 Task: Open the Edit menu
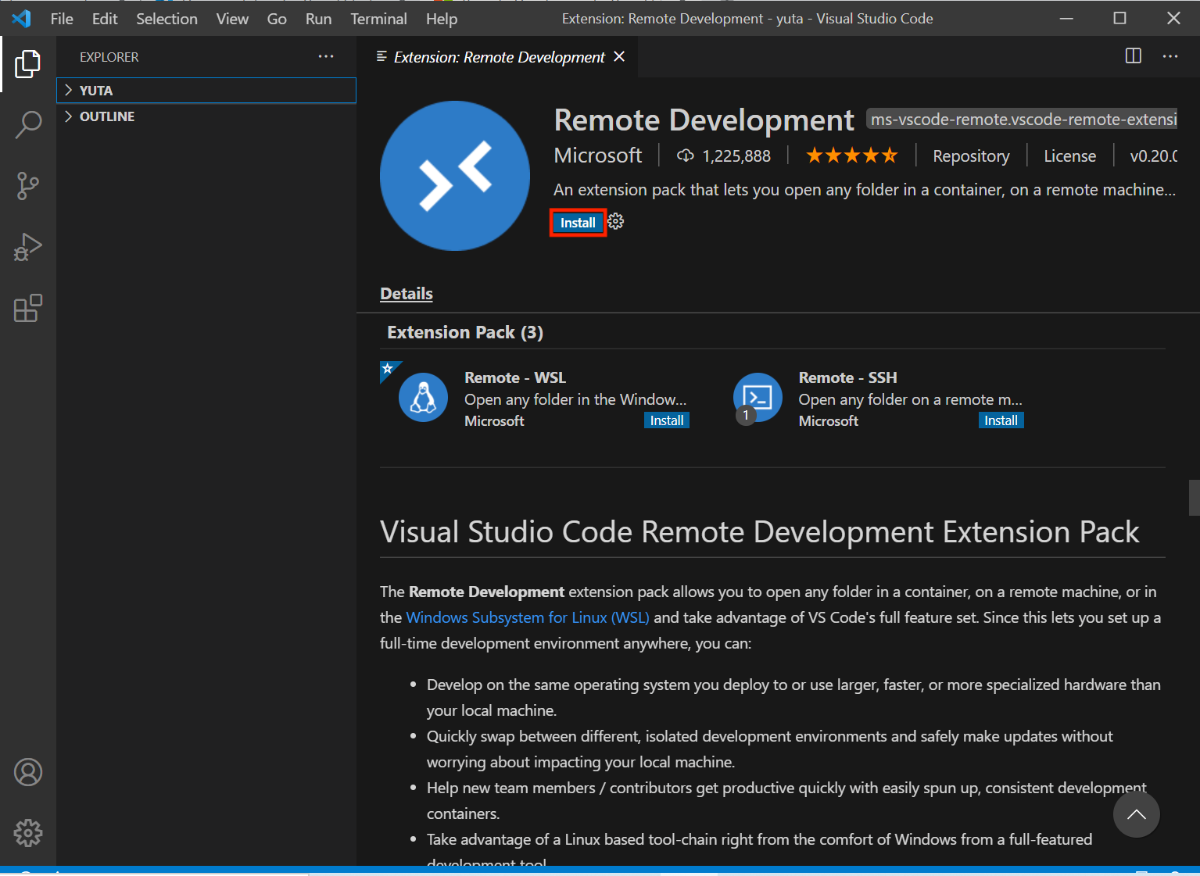(x=104, y=18)
